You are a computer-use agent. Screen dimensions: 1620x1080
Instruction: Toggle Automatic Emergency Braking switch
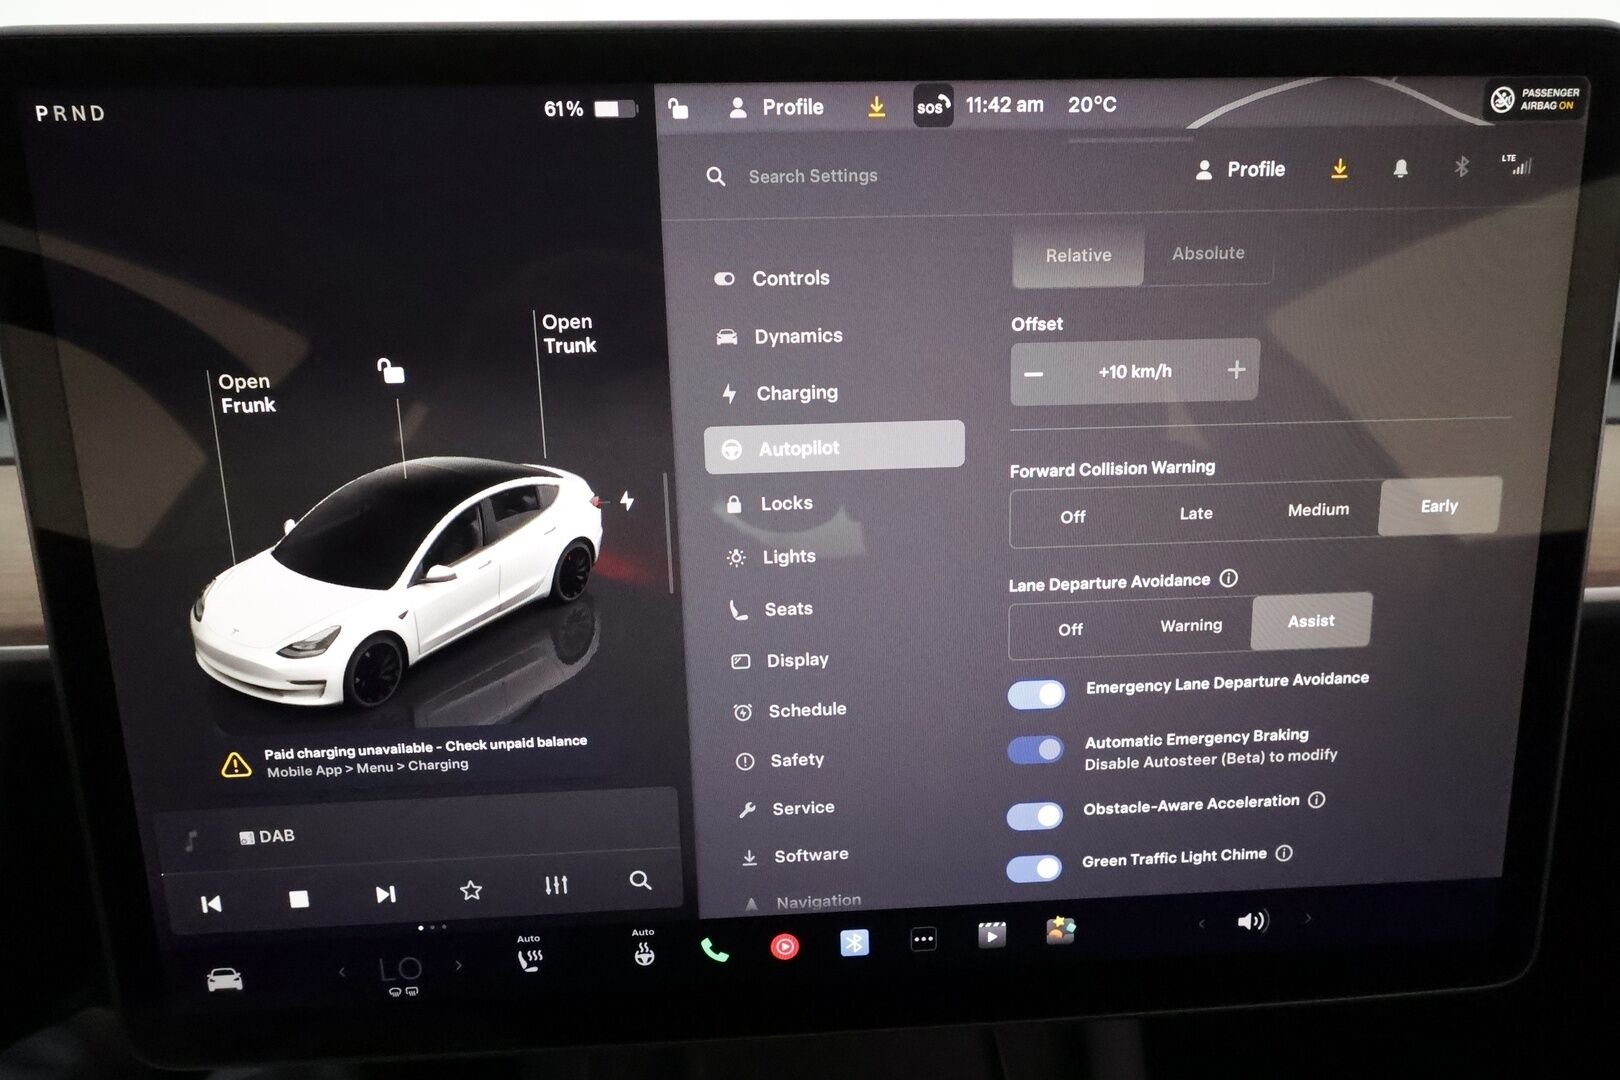[1036, 750]
